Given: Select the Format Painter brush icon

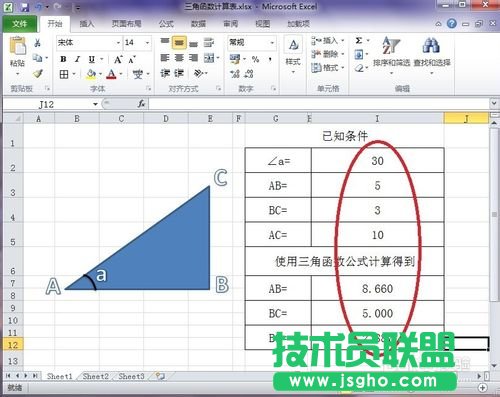Looking at the screenshot, I should coord(38,73).
